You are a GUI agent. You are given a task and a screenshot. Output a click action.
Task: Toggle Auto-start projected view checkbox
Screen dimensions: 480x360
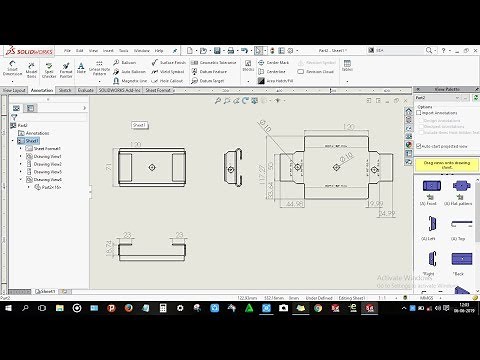tap(419, 146)
